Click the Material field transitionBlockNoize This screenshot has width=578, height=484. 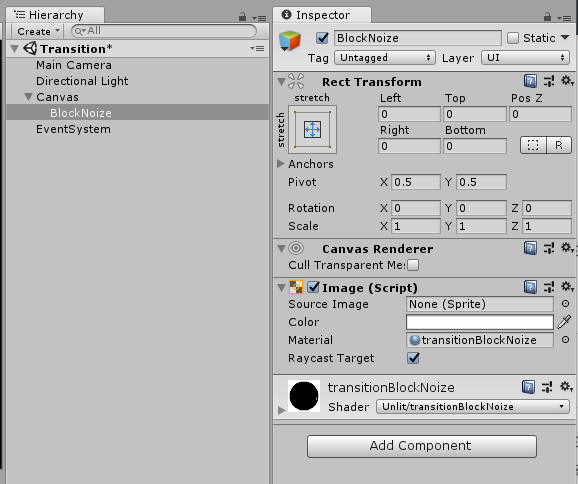point(480,340)
